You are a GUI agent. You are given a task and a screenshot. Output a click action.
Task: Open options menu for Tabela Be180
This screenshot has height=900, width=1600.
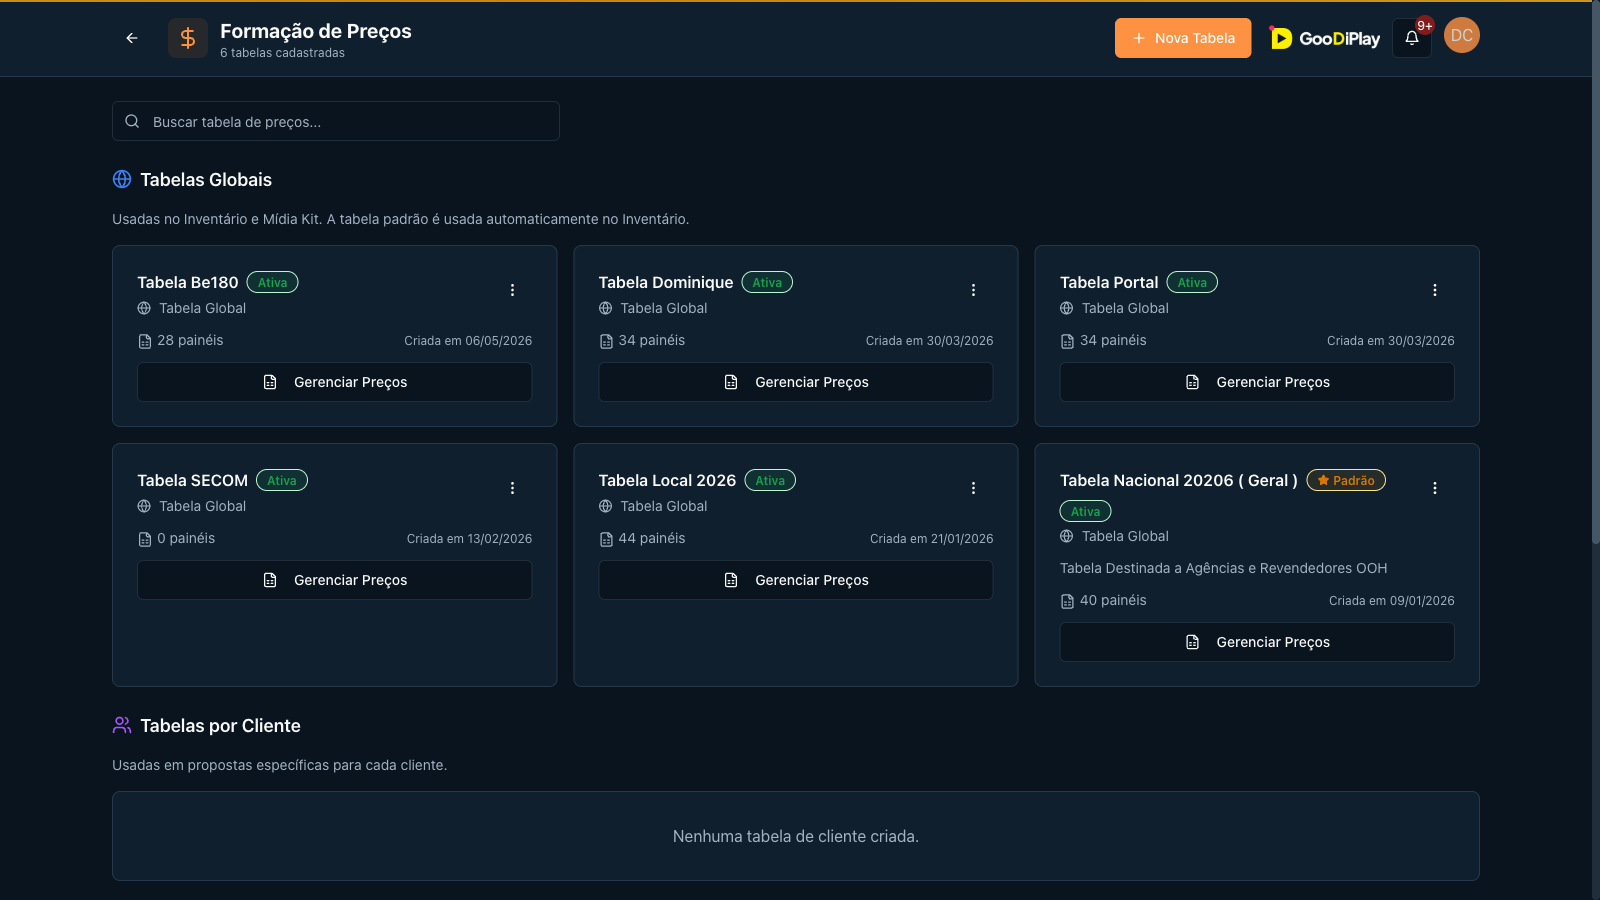pos(513,290)
